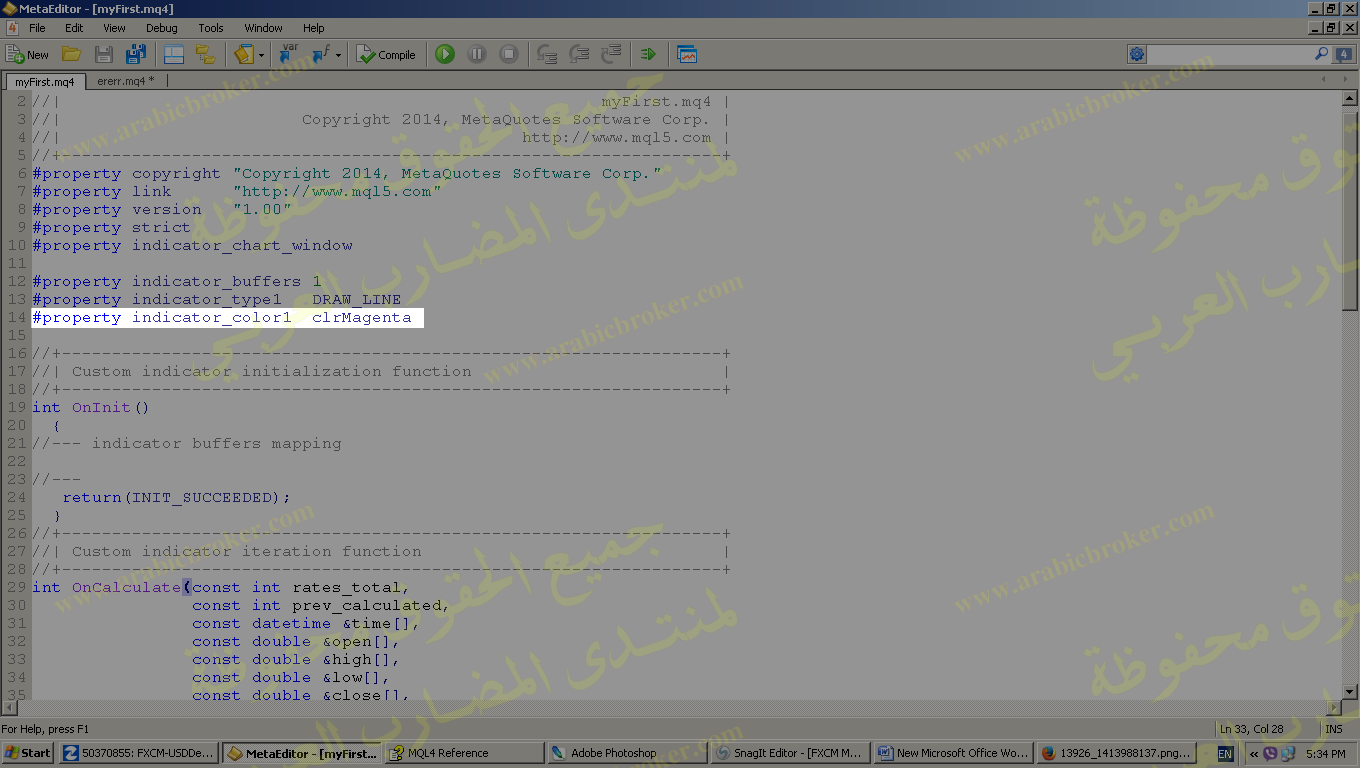Click the INS indicator in status bar
The image size is (1360, 768).
(x=1334, y=729)
